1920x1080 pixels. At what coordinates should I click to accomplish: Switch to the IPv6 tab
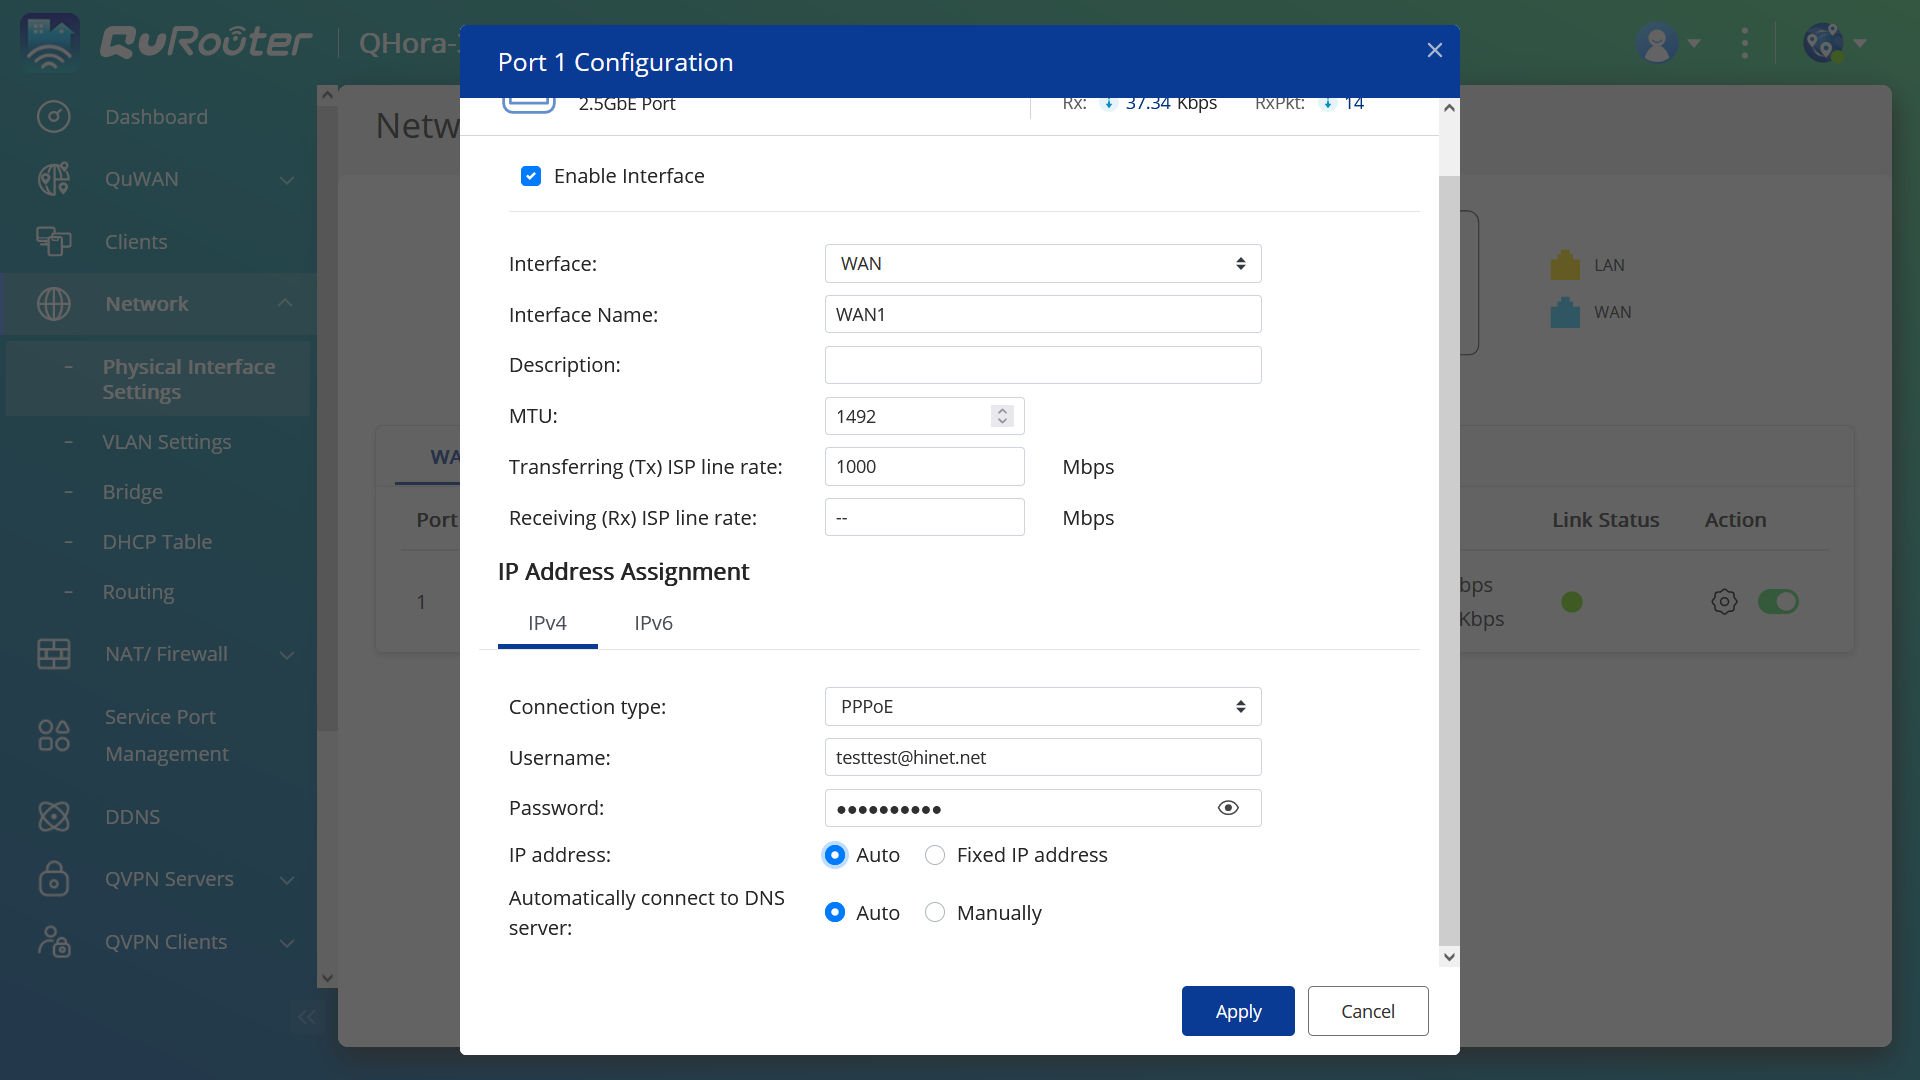[x=653, y=622]
